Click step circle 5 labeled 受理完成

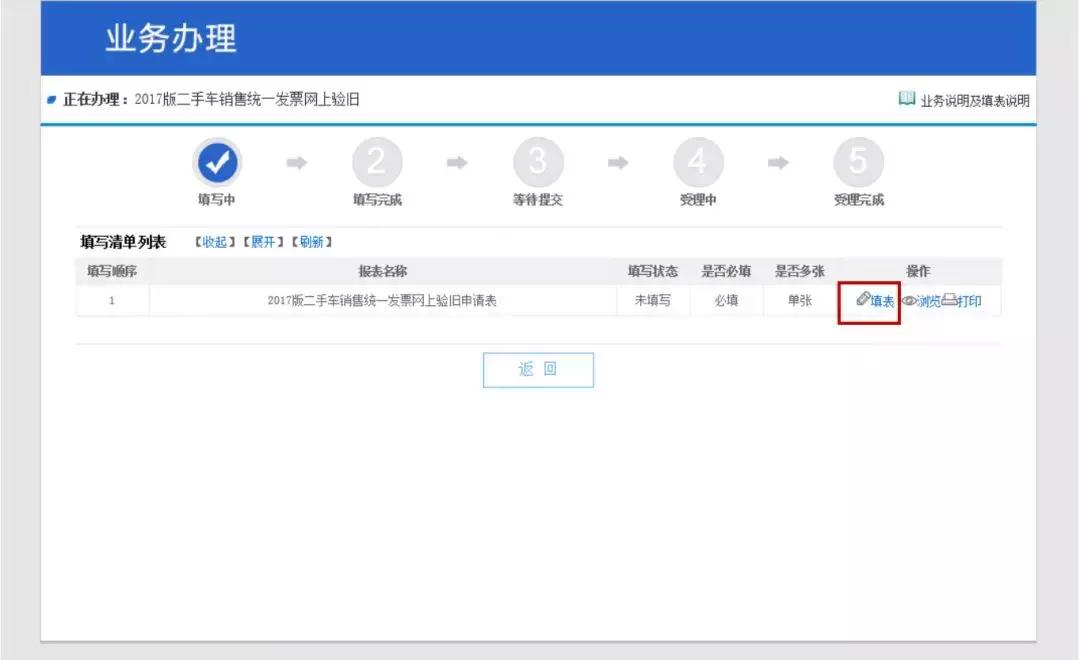pyautogui.click(x=856, y=160)
